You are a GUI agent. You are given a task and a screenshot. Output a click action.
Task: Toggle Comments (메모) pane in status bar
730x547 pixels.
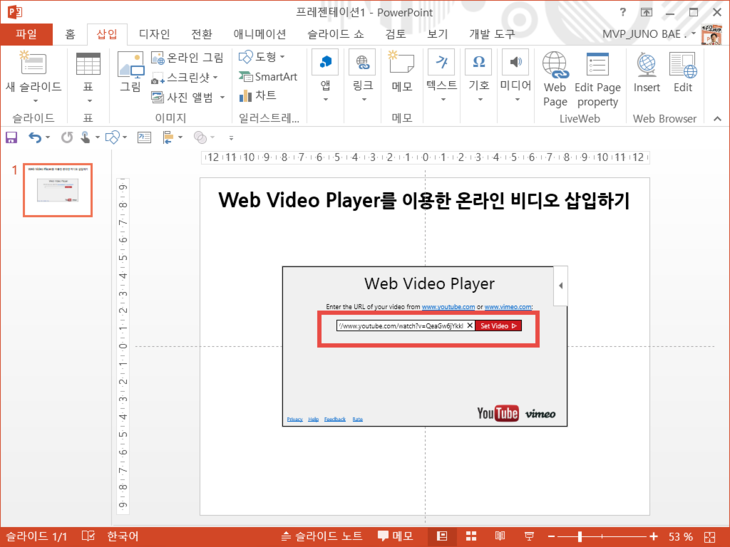pos(395,536)
